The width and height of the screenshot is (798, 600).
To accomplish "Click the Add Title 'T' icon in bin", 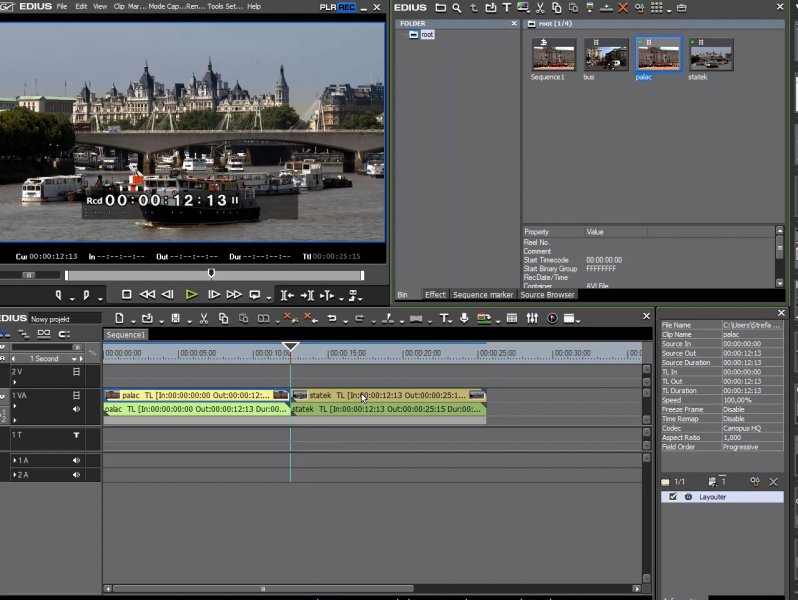I will (x=506, y=8).
